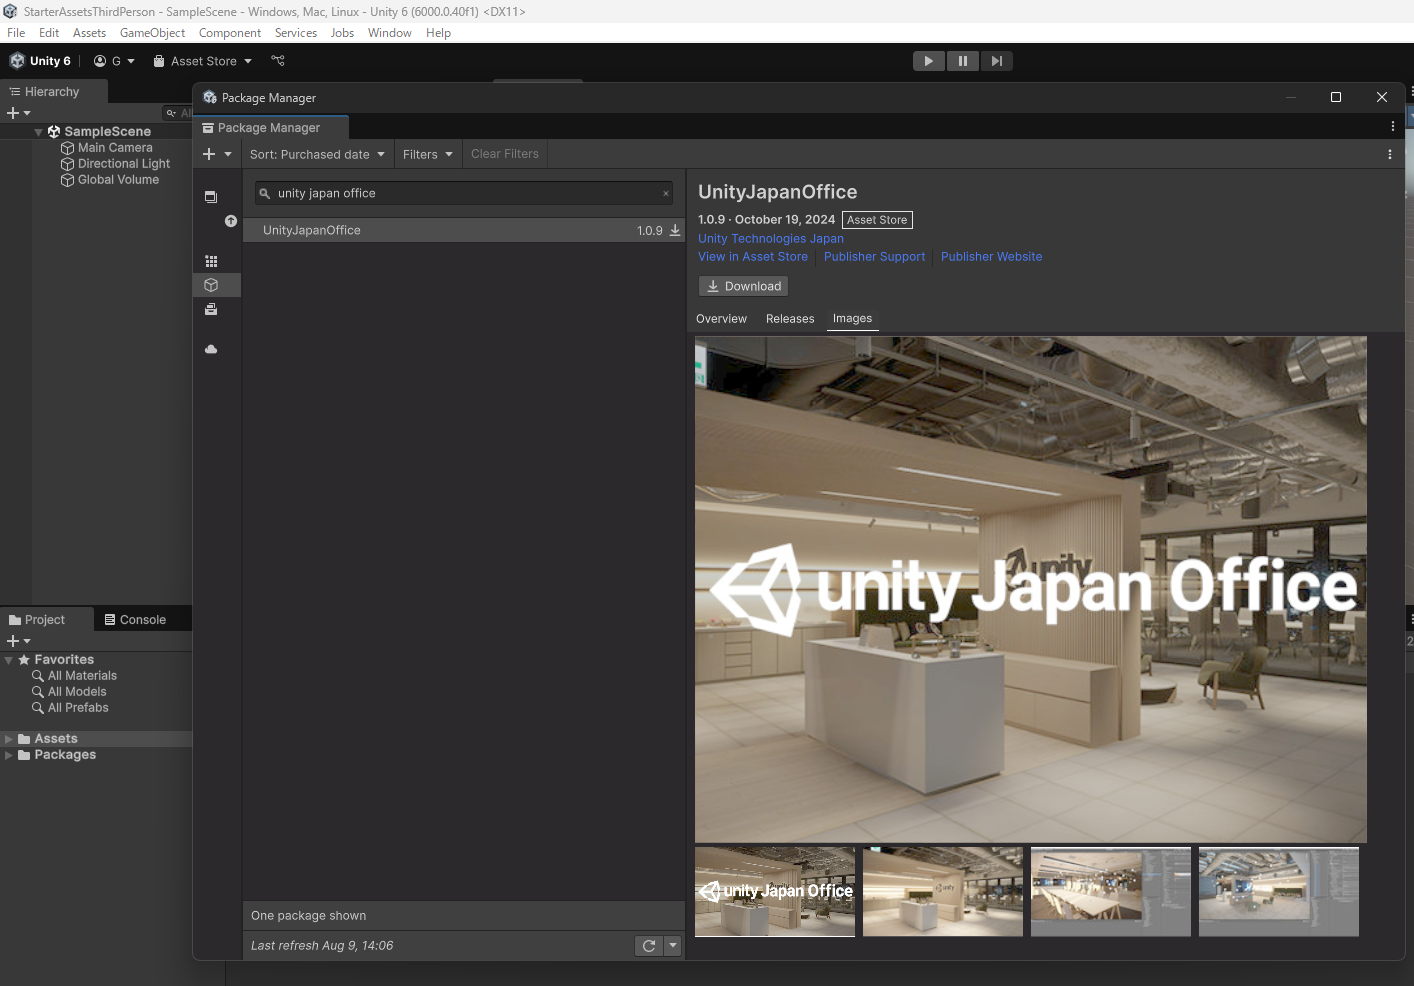1414x986 pixels.
Task: Click All Prefabs saved search
Action: click(x=78, y=708)
